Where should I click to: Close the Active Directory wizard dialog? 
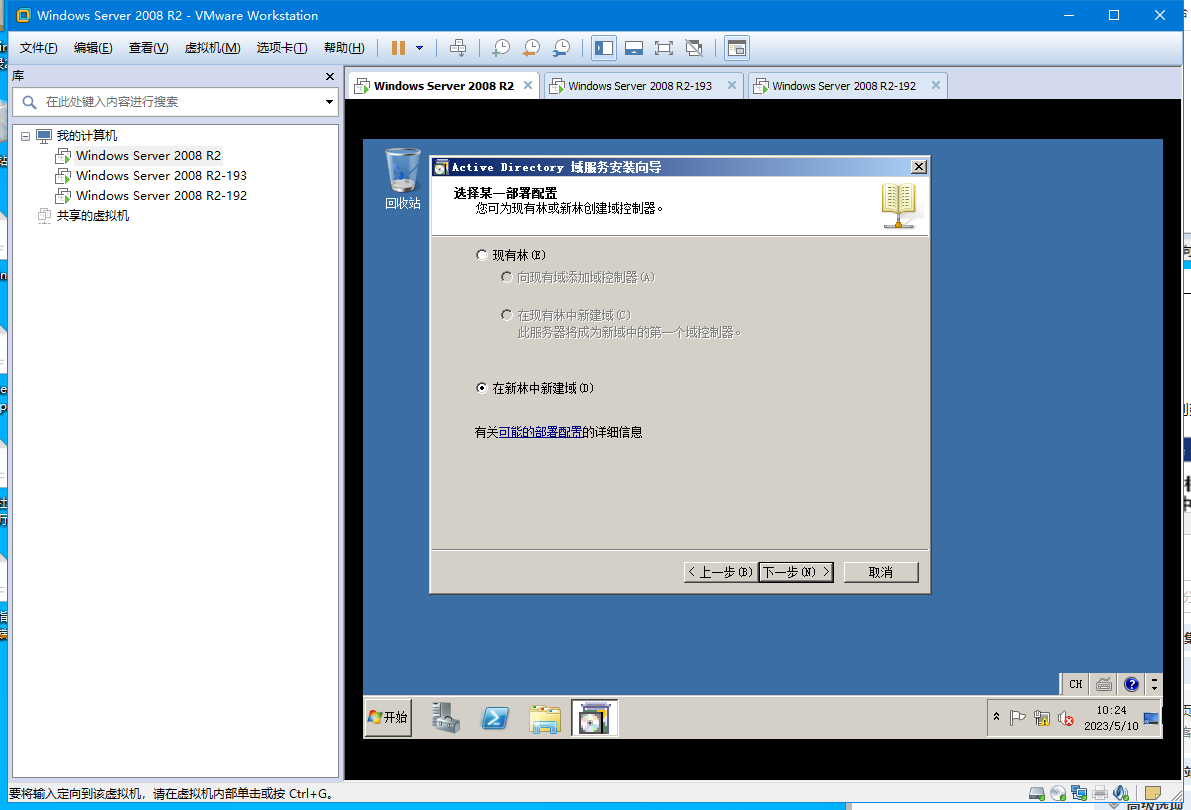tap(919, 167)
